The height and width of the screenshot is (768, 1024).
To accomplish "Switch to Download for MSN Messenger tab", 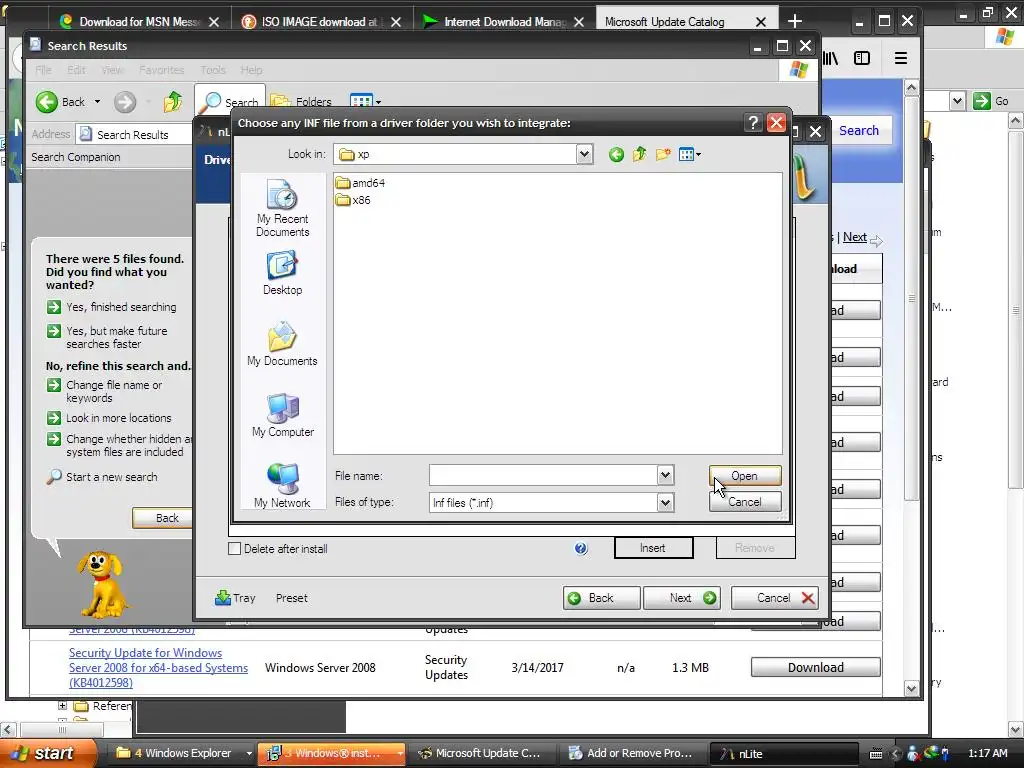I will (140, 22).
